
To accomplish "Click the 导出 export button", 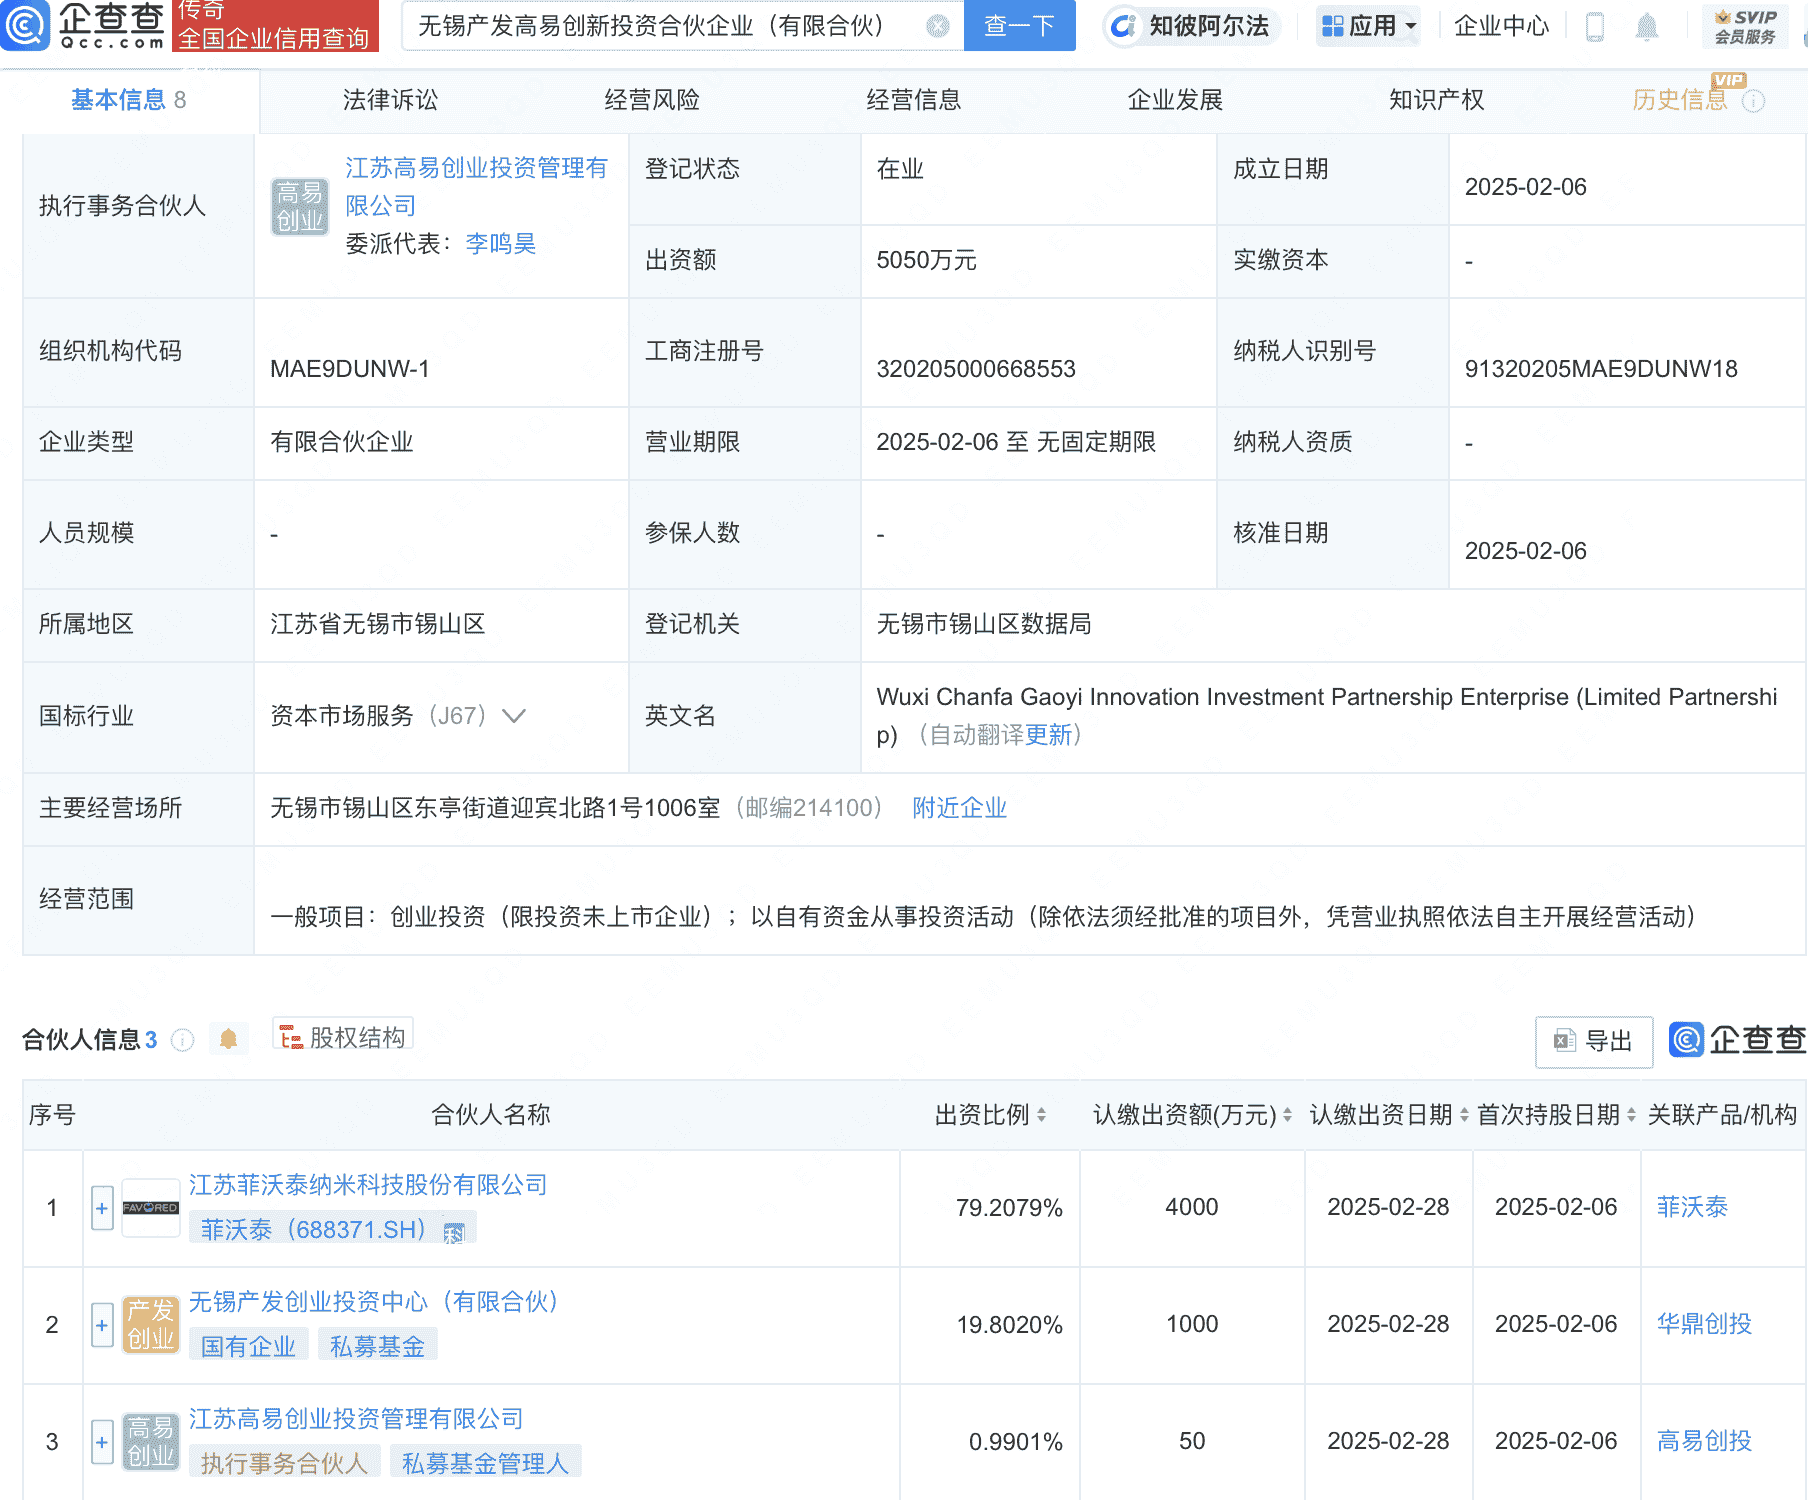I will click(x=1594, y=1041).
